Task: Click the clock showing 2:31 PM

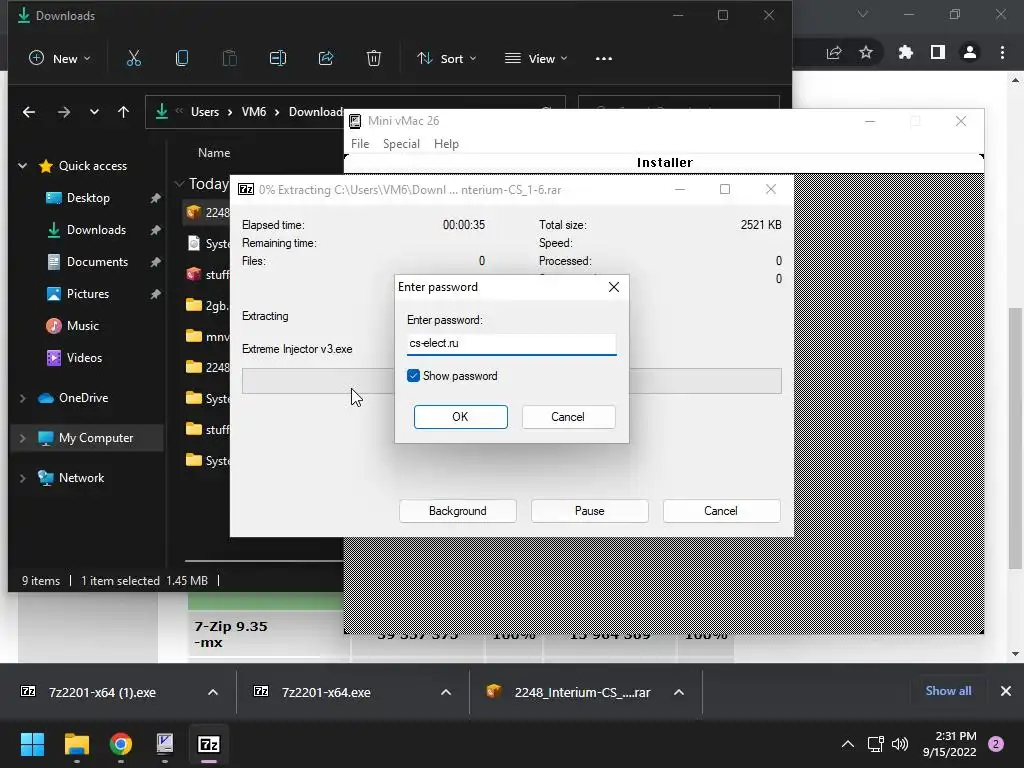Action: pyautogui.click(x=955, y=736)
